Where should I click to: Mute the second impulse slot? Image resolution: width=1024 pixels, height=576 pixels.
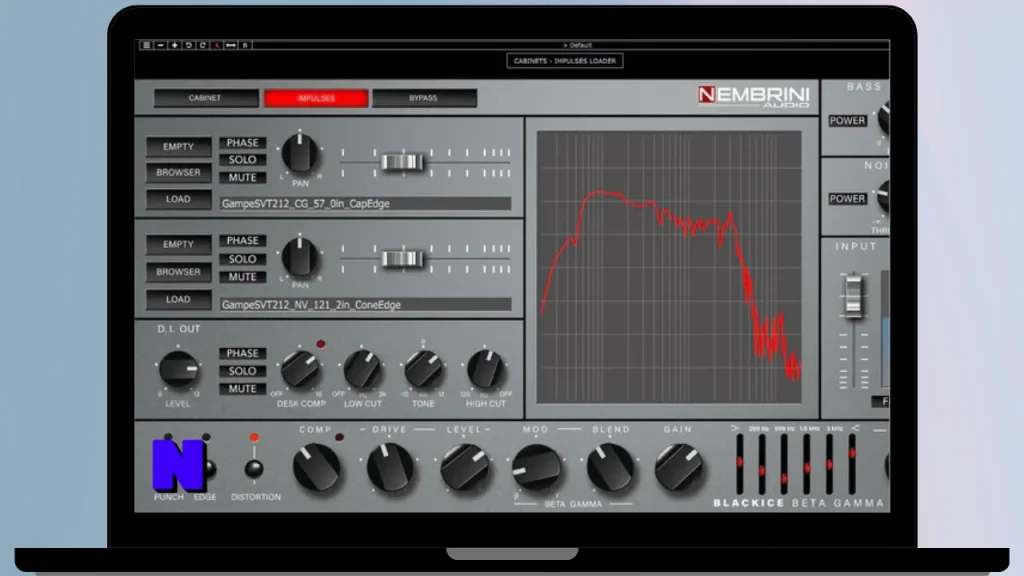pos(242,277)
